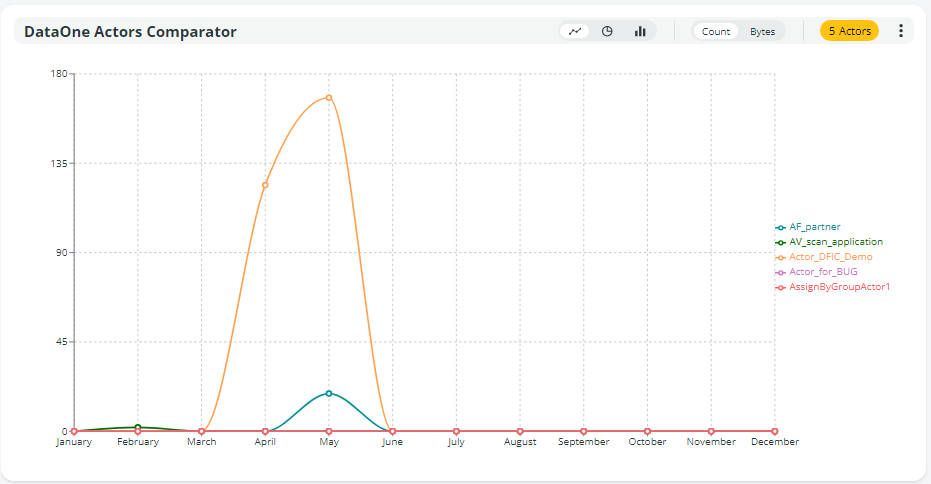
Task: Switch to line chart view
Action: tap(575, 31)
